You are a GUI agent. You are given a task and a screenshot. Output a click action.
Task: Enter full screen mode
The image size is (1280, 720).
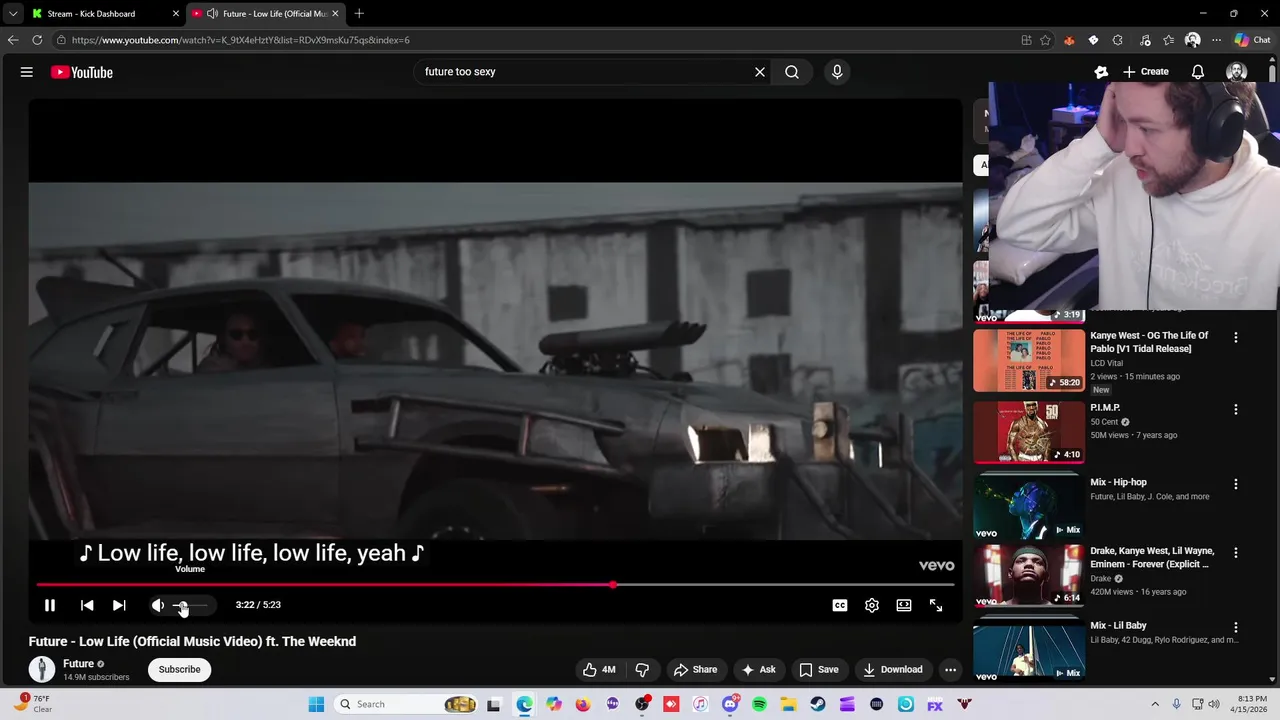click(x=936, y=605)
